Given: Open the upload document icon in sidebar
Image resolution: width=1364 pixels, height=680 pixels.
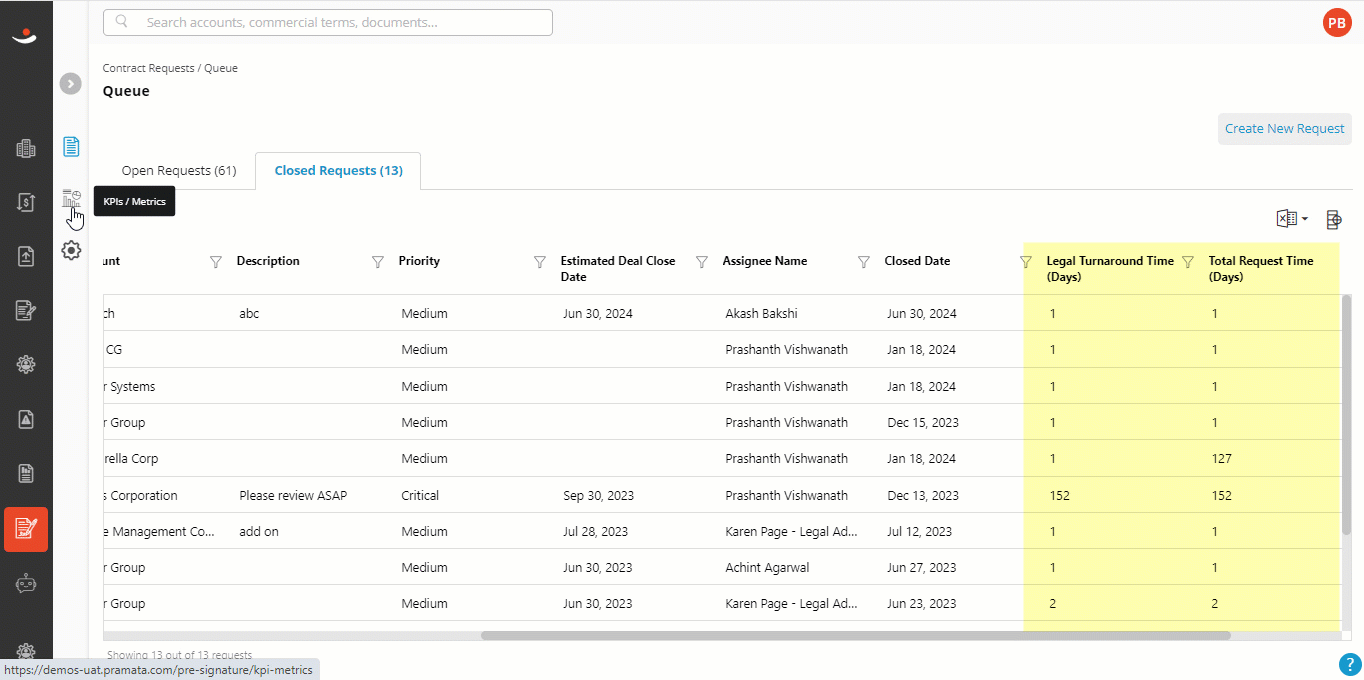Looking at the screenshot, I should (26, 256).
